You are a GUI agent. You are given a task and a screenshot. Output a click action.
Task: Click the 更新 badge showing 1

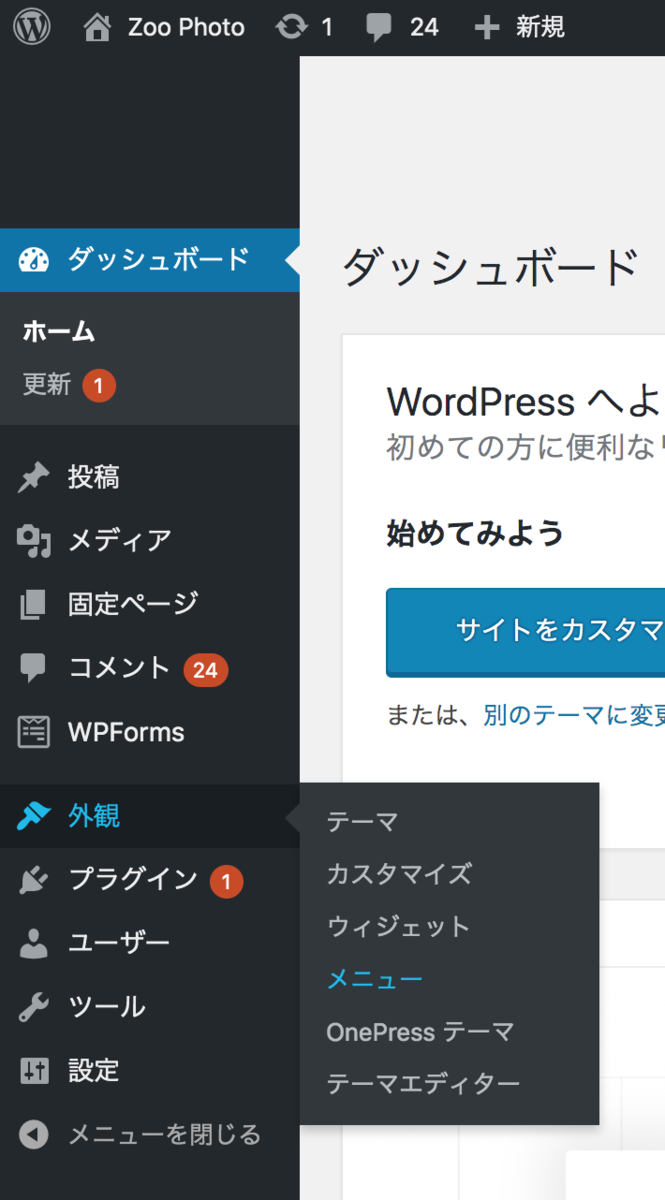(99, 385)
